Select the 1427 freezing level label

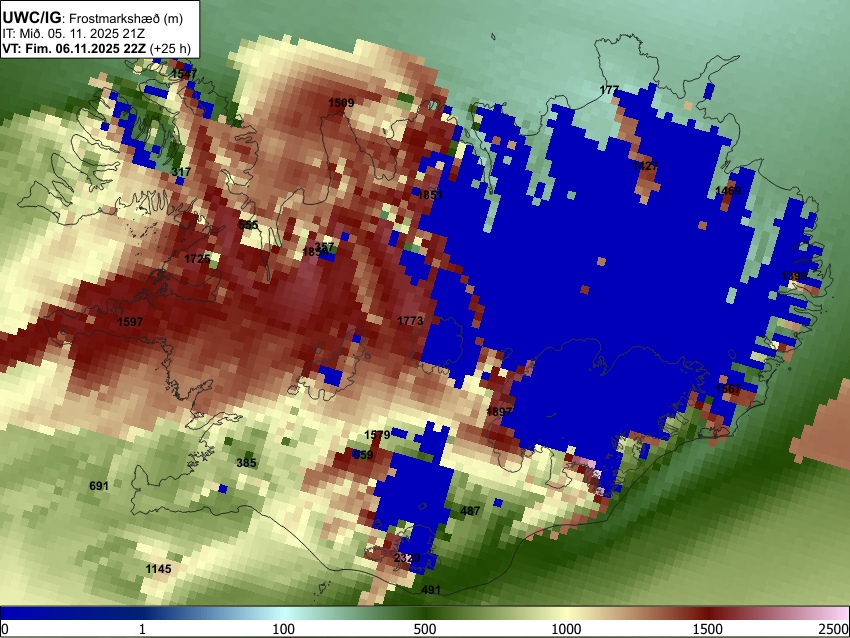[645, 165]
